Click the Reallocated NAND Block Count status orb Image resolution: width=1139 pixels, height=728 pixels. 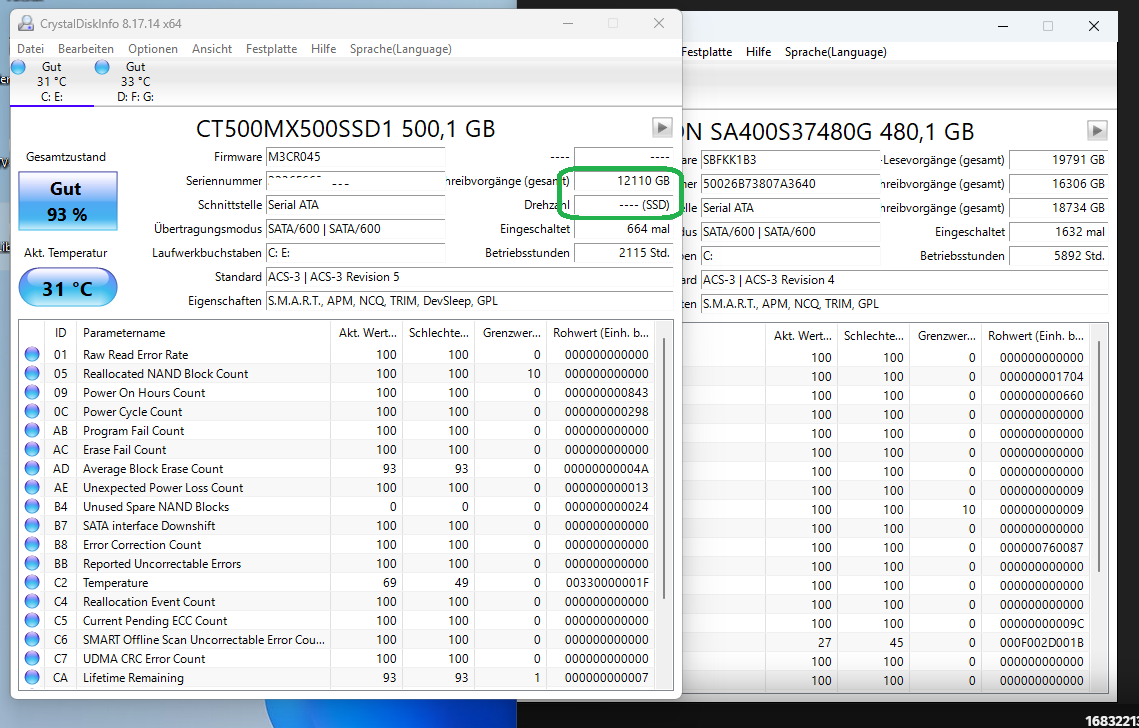(32, 373)
